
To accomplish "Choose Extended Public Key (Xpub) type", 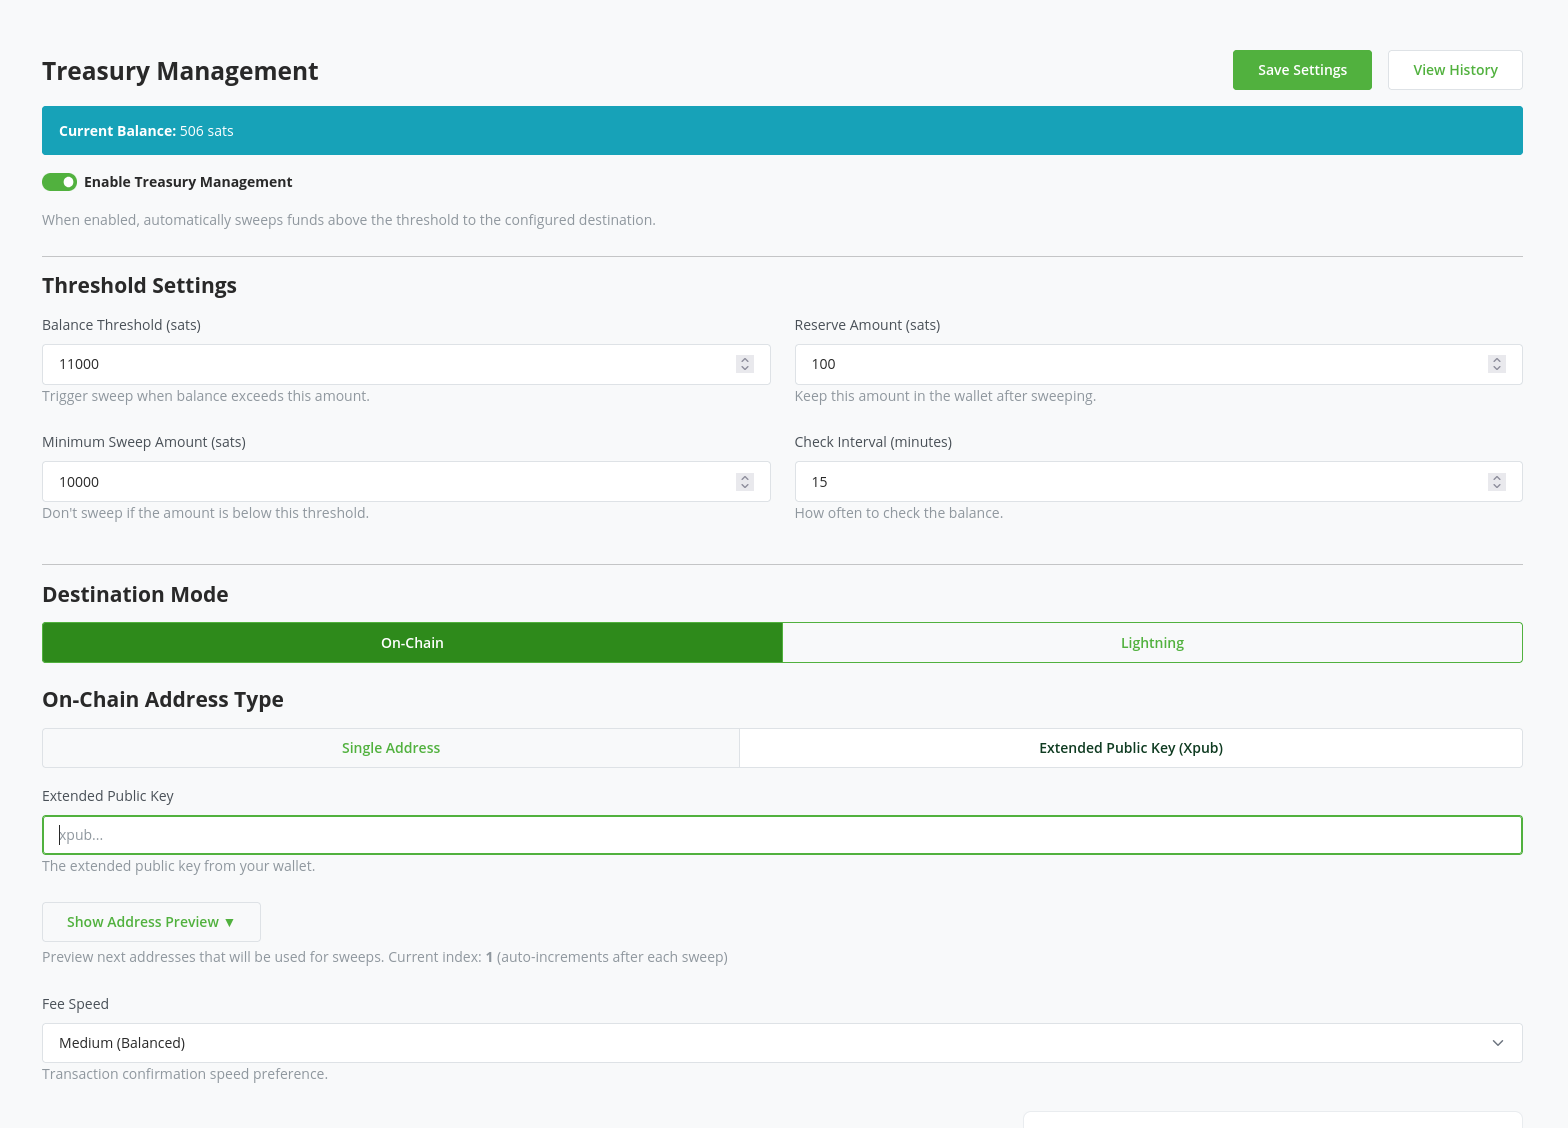I will pyautogui.click(x=1130, y=748).
